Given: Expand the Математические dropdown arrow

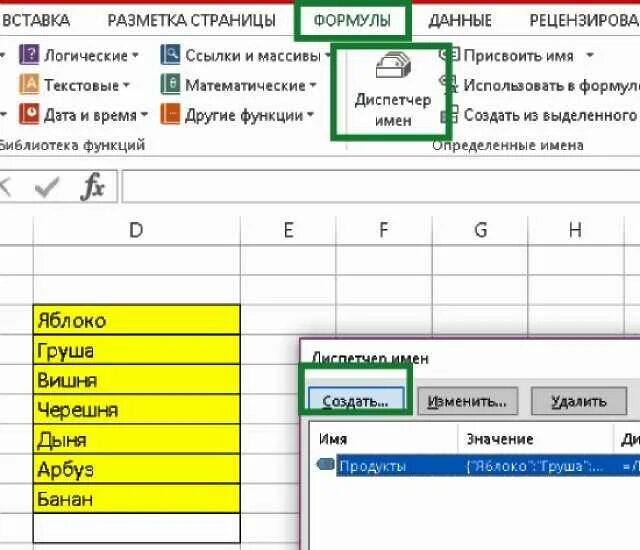Looking at the screenshot, I should coord(313,85).
